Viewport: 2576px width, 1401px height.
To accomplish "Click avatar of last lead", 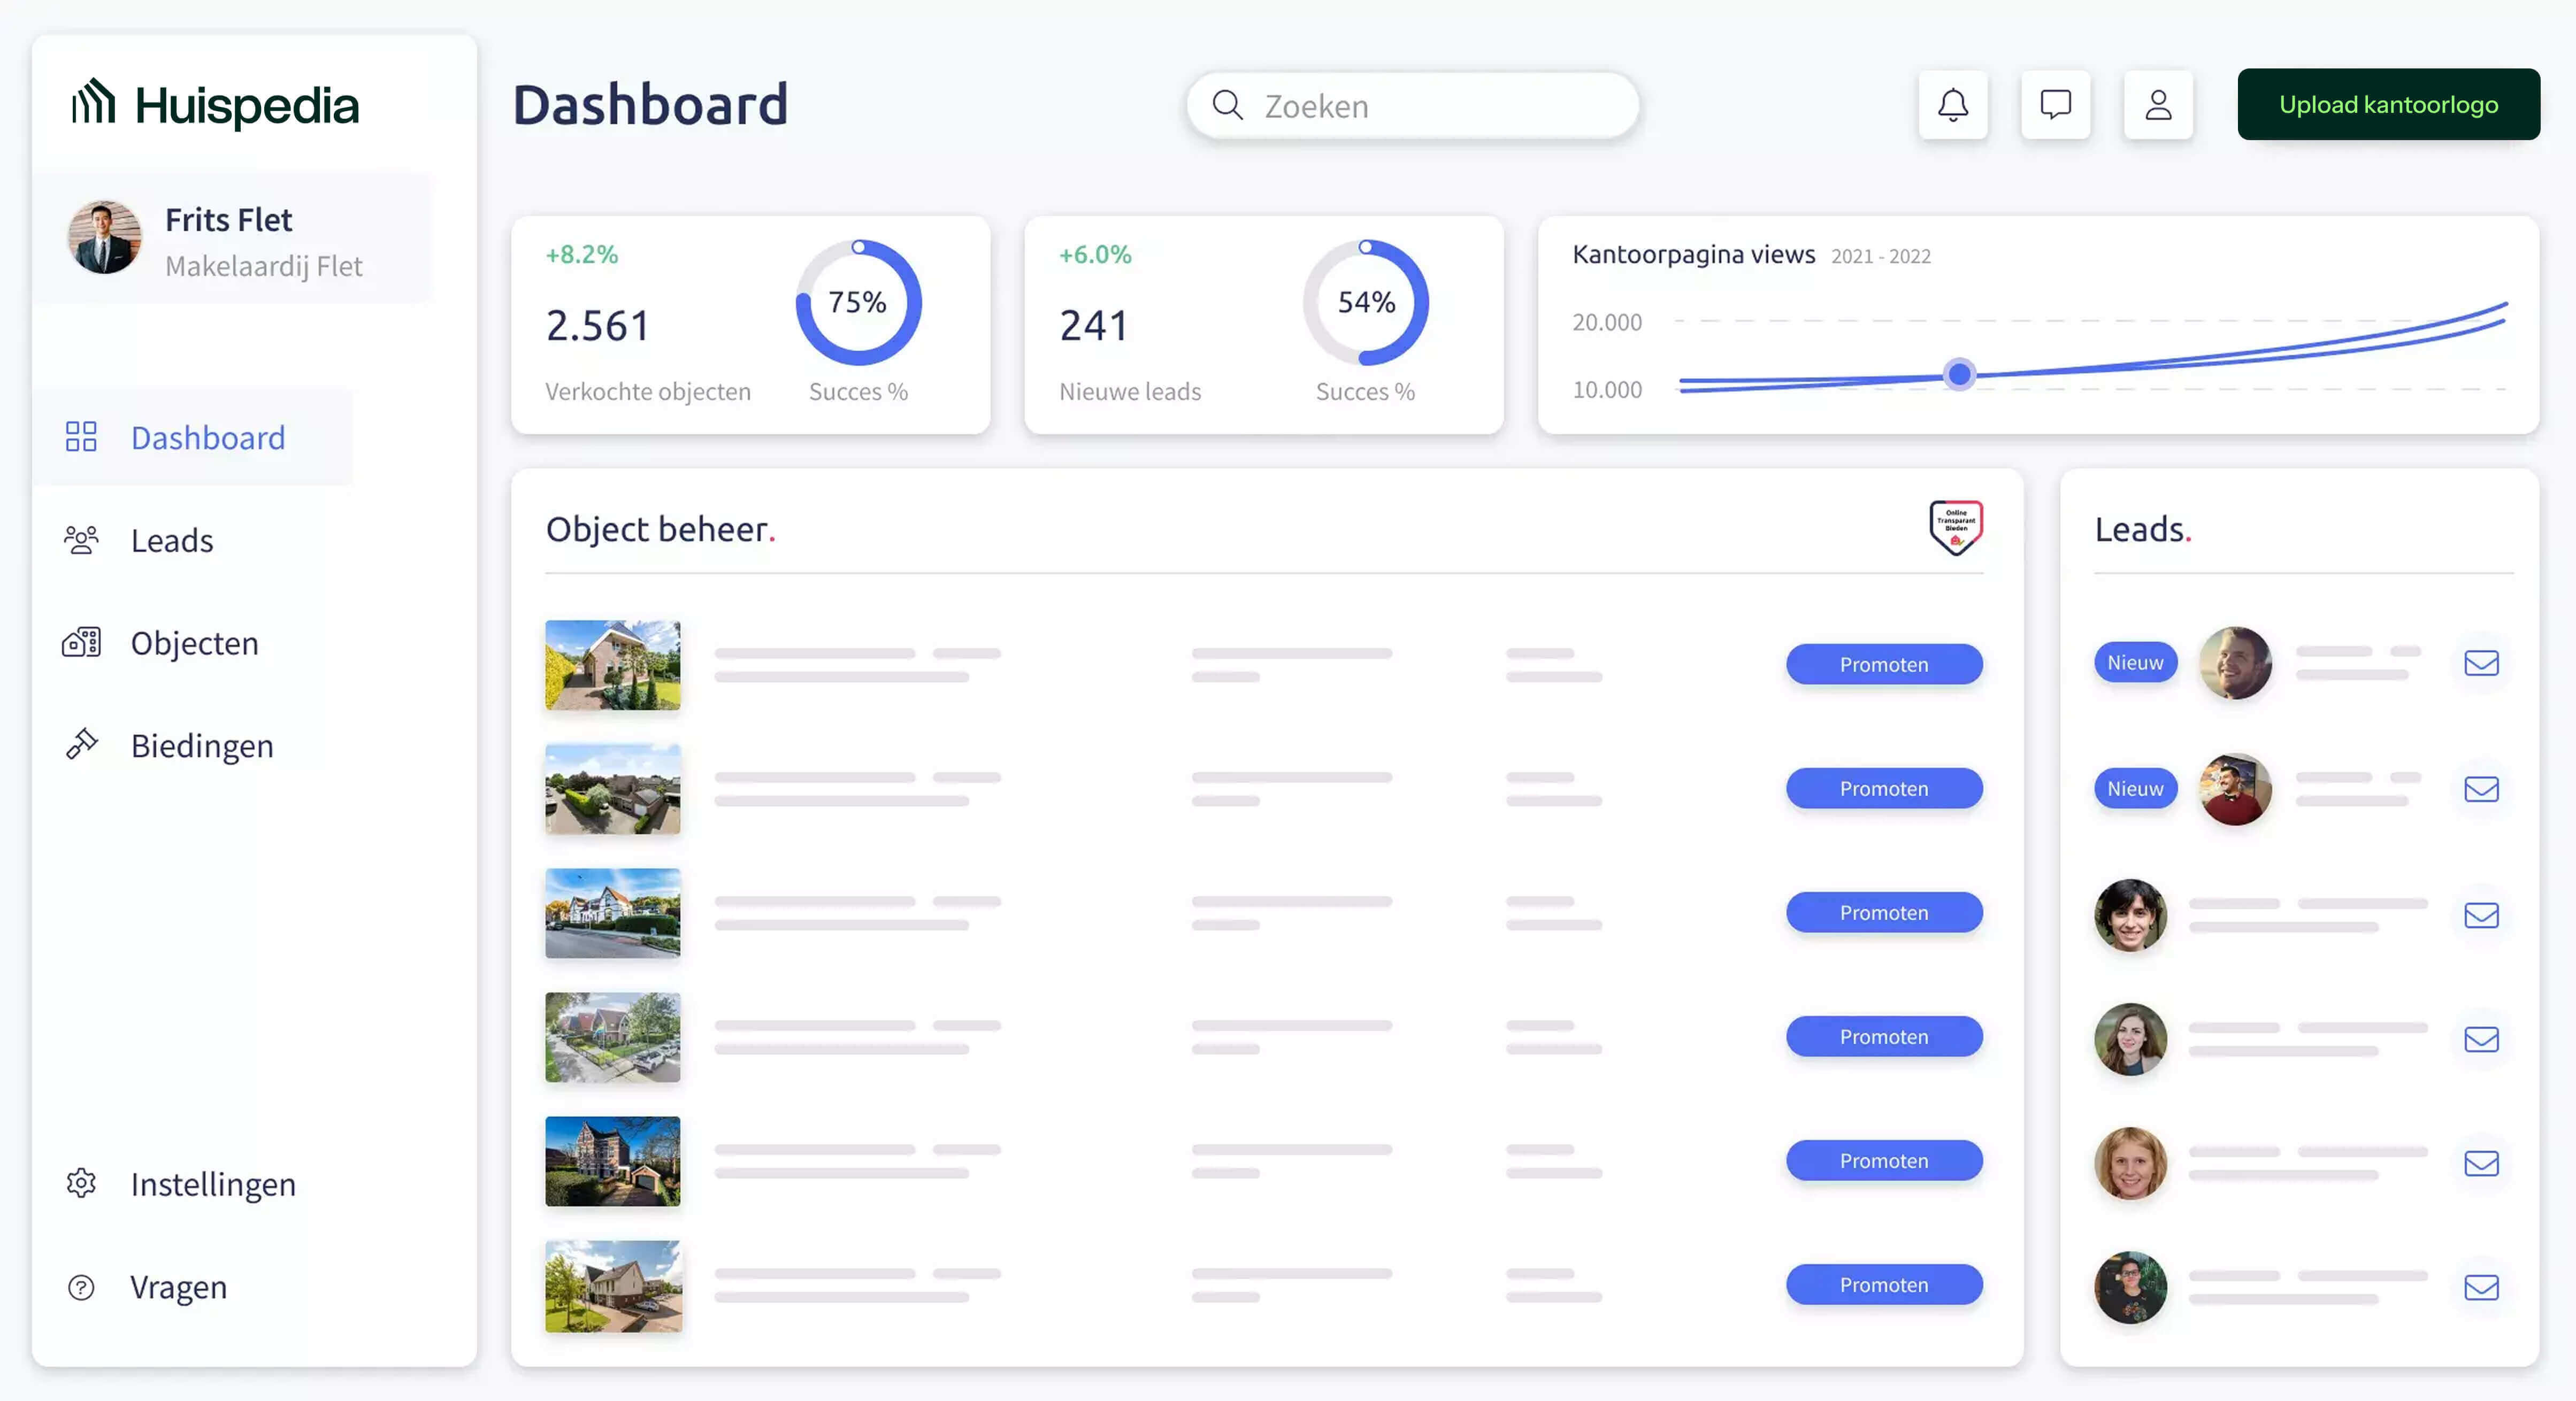I will (2130, 1287).
